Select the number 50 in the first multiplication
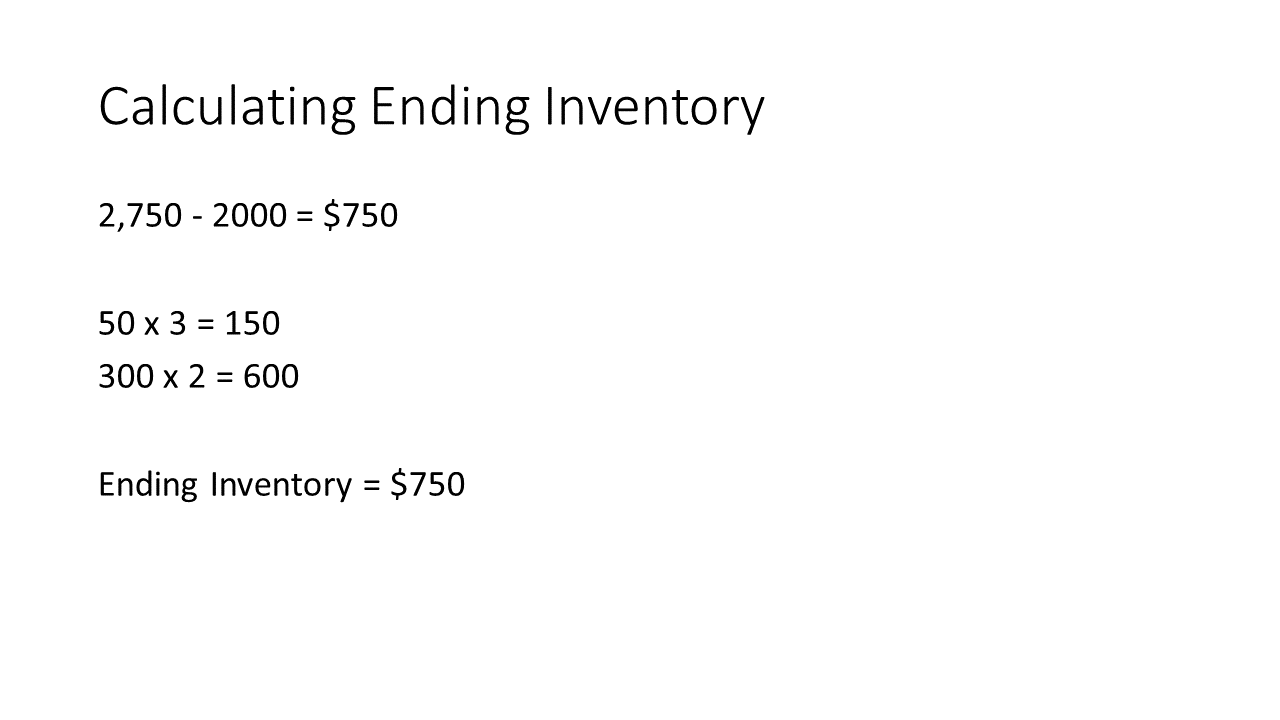Screen dimensions: 1280x720 tap(116, 323)
